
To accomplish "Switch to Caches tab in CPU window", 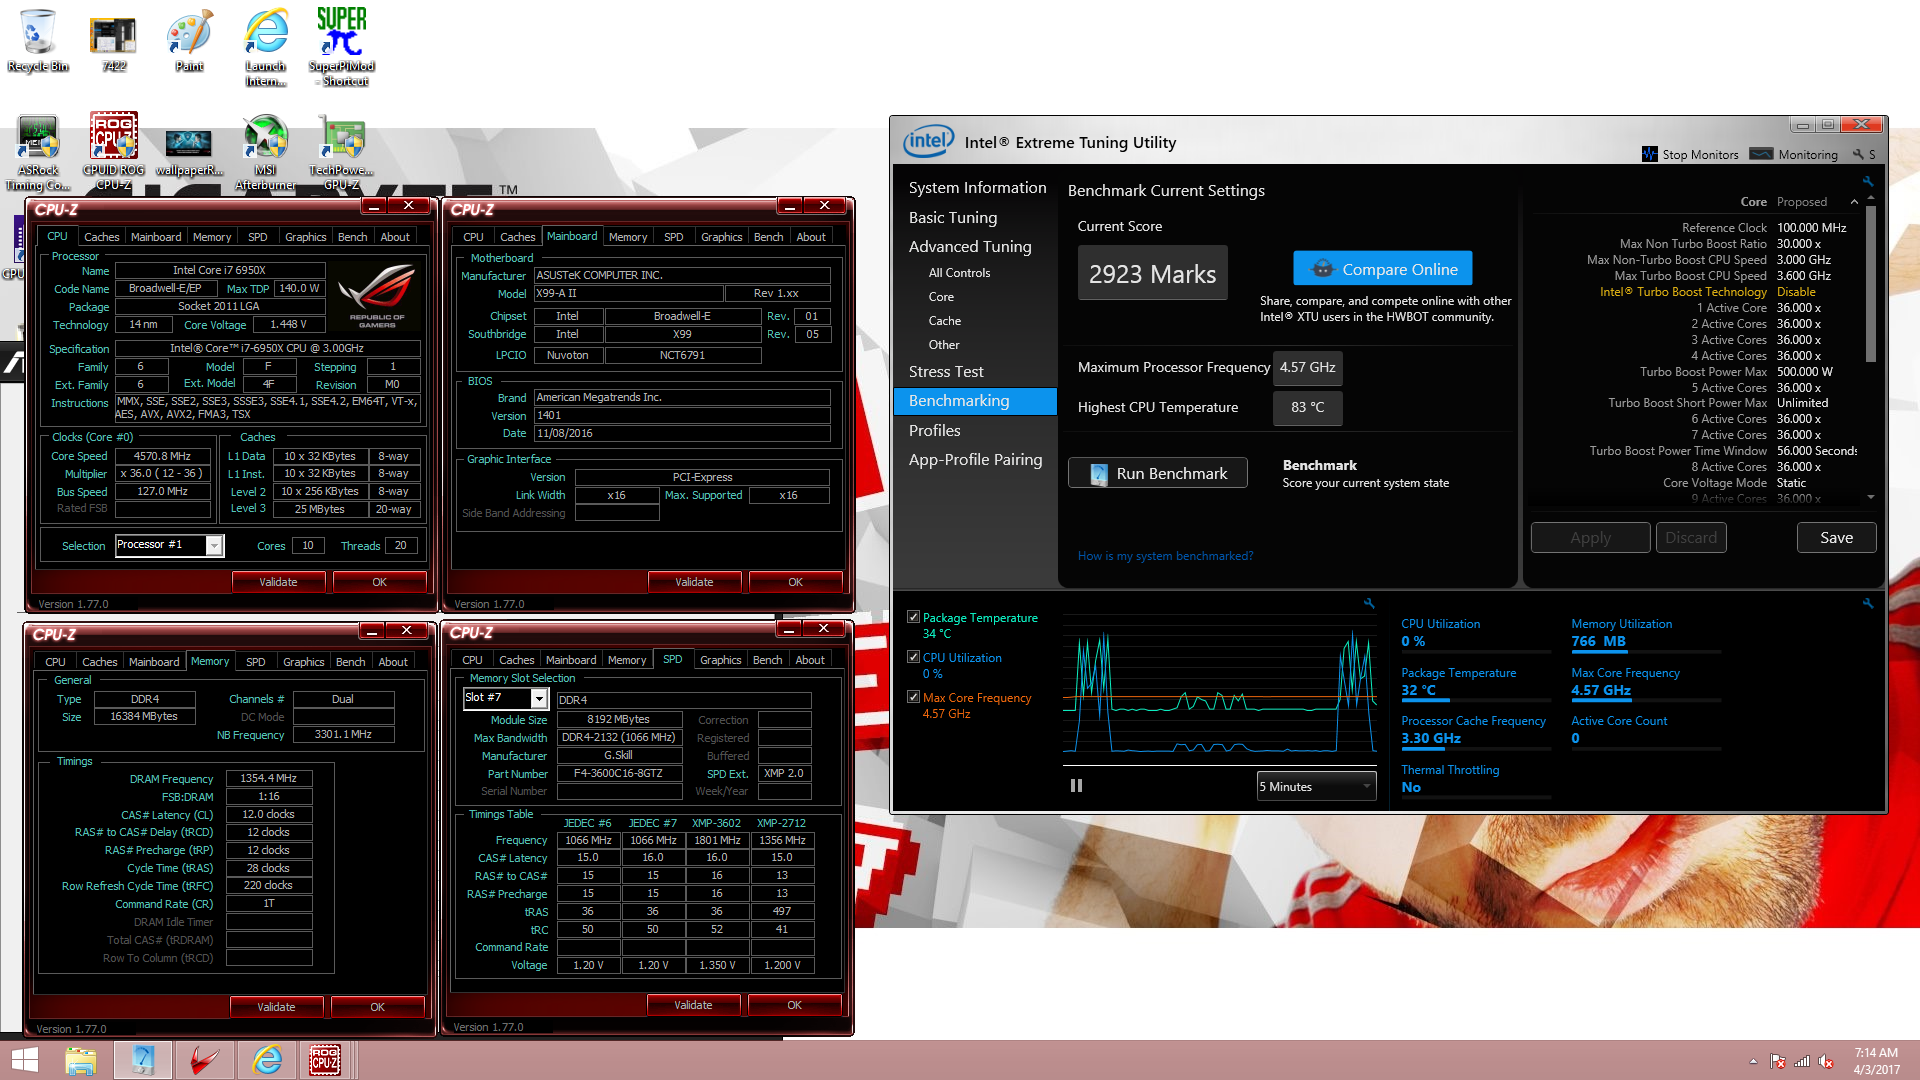I will pyautogui.click(x=101, y=237).
